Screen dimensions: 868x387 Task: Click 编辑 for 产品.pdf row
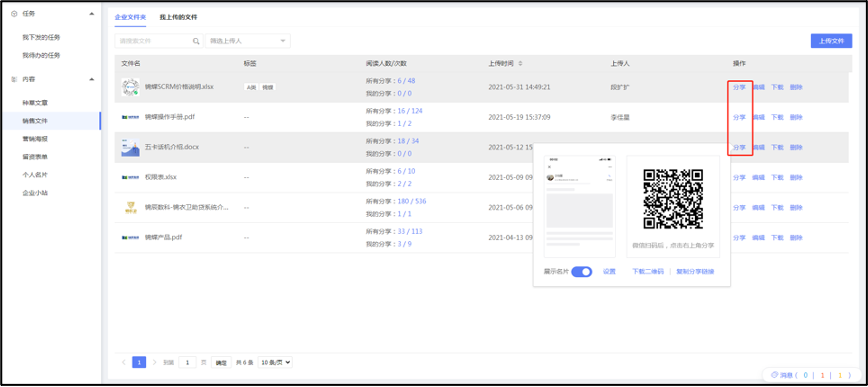(758, 238)
